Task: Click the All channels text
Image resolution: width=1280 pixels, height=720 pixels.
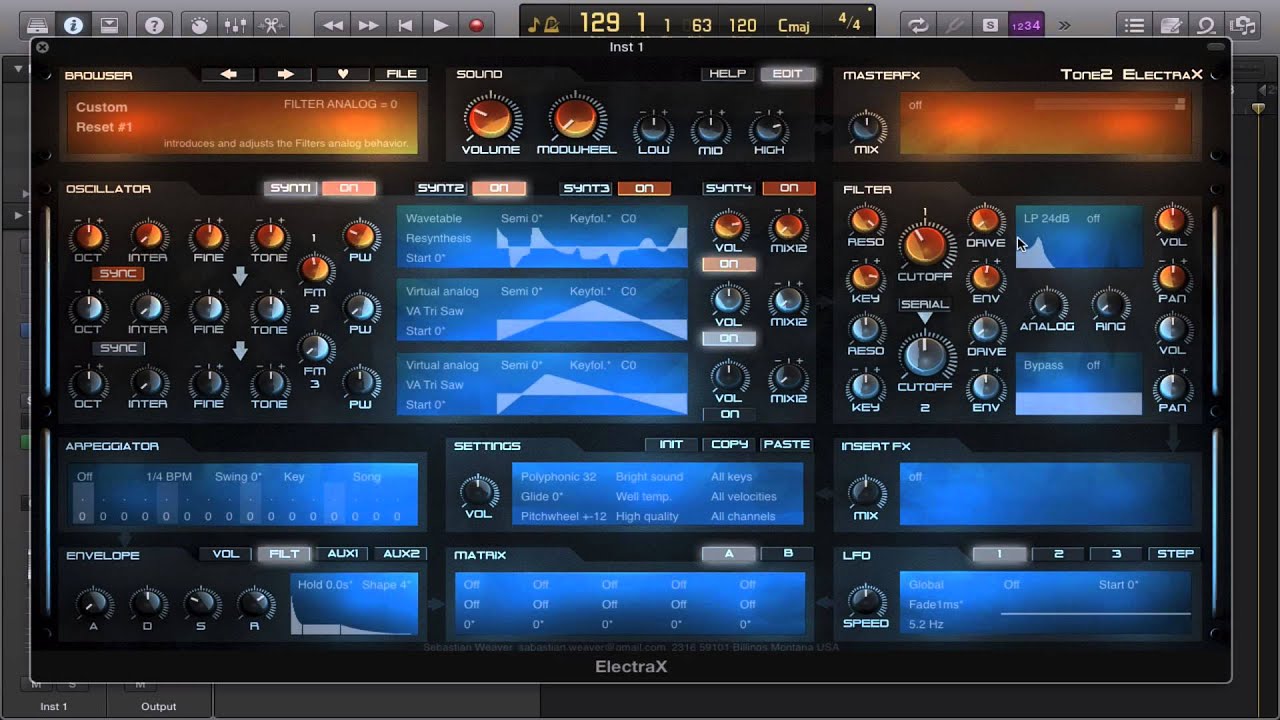Action: 743,517
